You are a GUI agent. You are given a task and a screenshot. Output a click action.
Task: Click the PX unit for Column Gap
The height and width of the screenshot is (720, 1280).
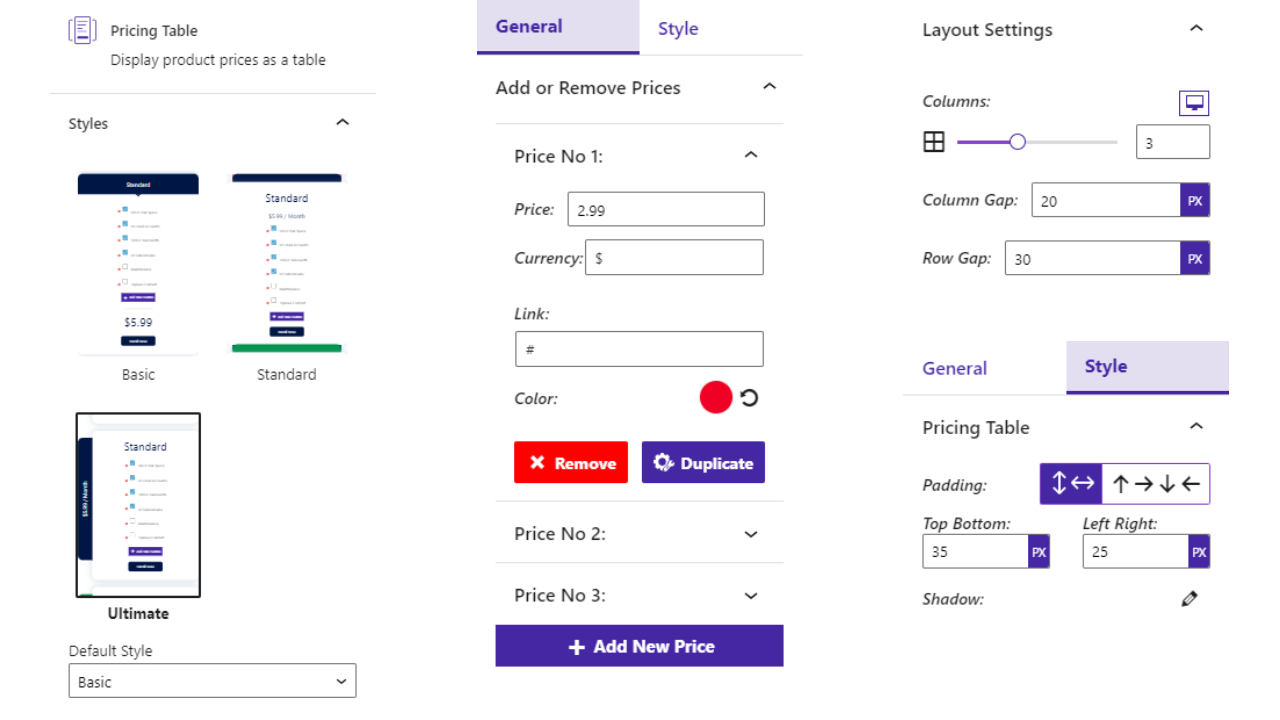[x=1195, y=200]
